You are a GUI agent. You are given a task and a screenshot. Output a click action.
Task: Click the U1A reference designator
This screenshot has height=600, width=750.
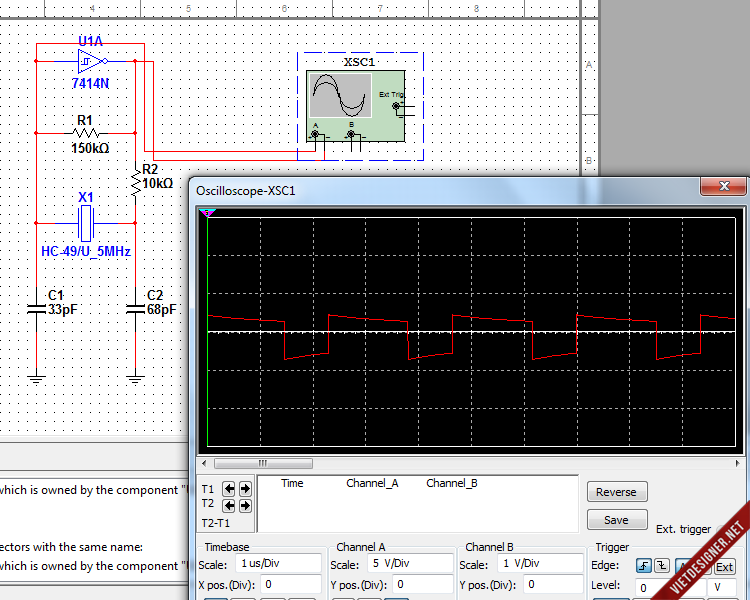pyautogui.click(x=90, y=41)
